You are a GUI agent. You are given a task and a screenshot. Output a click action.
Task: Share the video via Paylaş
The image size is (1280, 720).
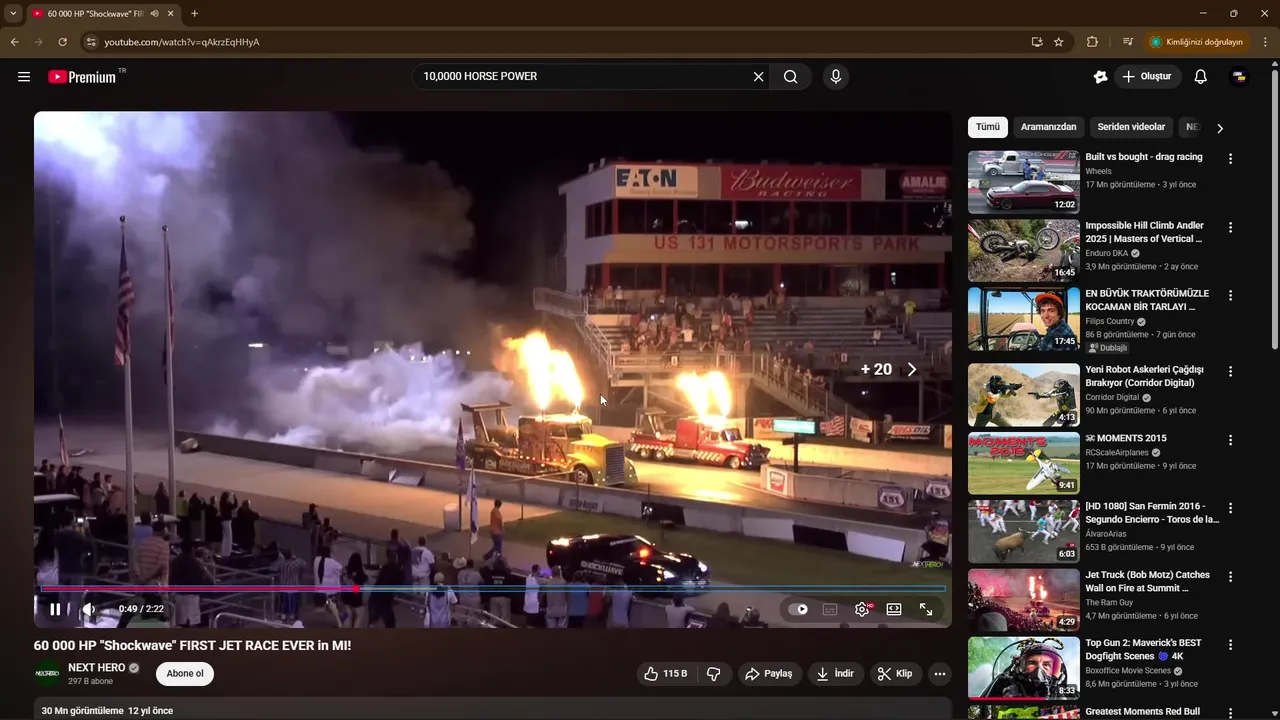(768, 674)
